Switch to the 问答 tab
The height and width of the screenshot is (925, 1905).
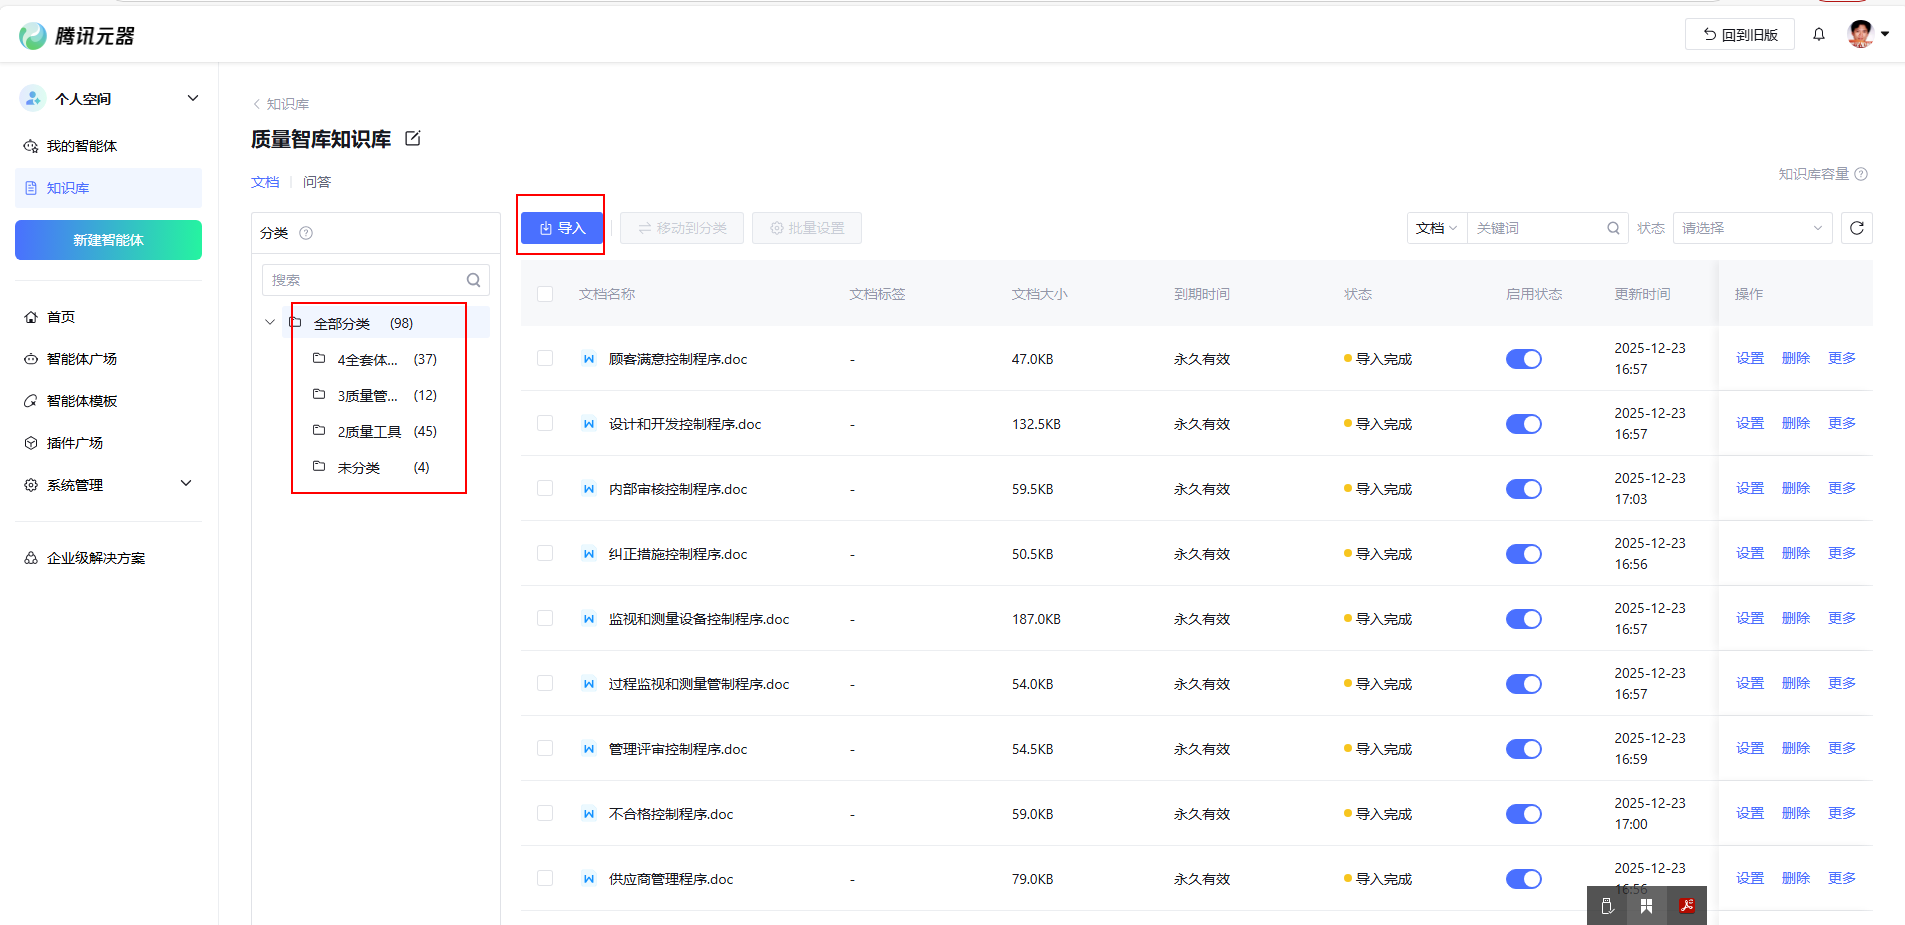click(317, 182)
